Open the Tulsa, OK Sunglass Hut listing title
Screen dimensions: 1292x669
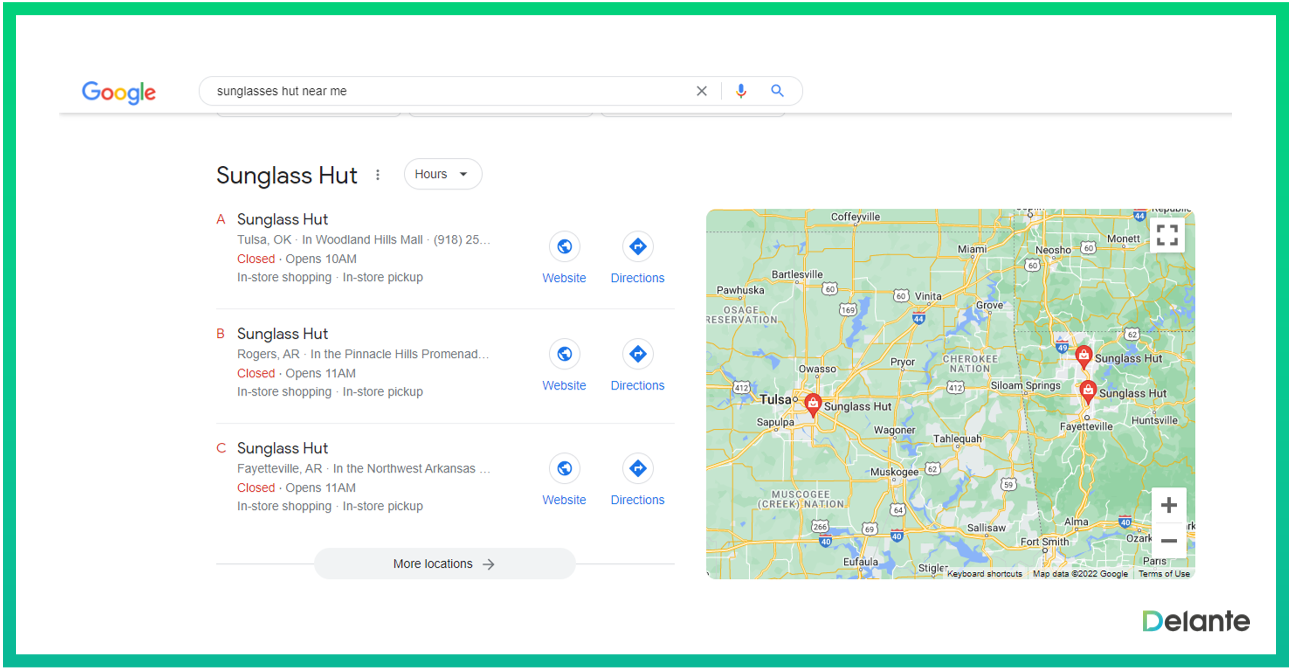click(x=282, y=220)
